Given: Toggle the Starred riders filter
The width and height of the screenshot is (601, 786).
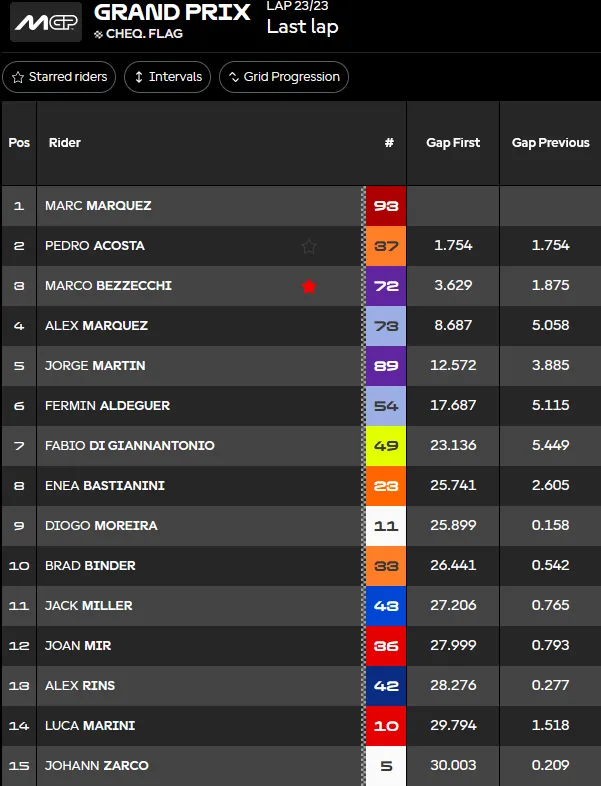Looking at the screenshot, I should [59, 77].
